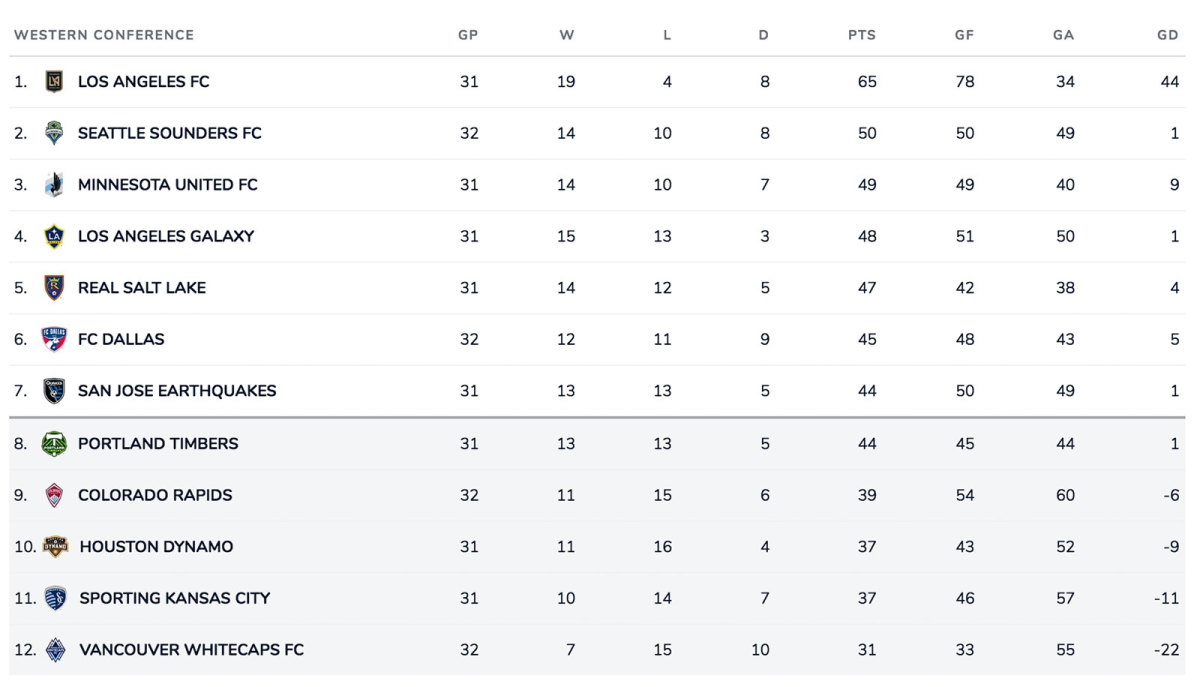Open the Vancouver Whitecaps FC team link
Screen dimensions: 1200x687
[191, 650]
